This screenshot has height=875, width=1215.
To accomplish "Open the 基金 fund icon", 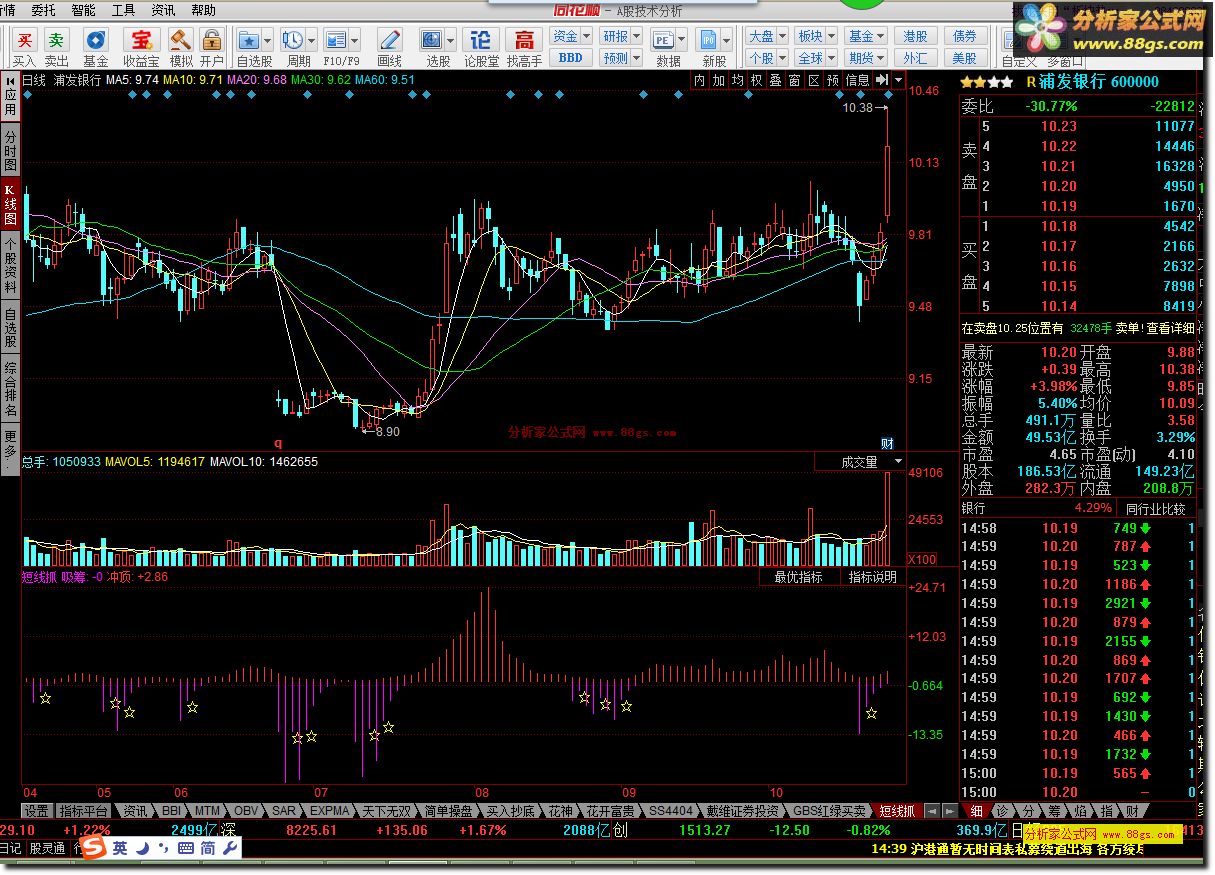I will [x=96, y=41].
